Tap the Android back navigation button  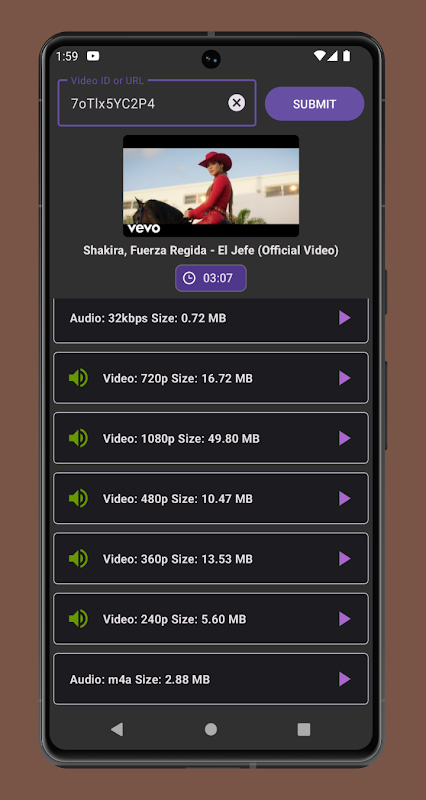[x=117, y=730]
